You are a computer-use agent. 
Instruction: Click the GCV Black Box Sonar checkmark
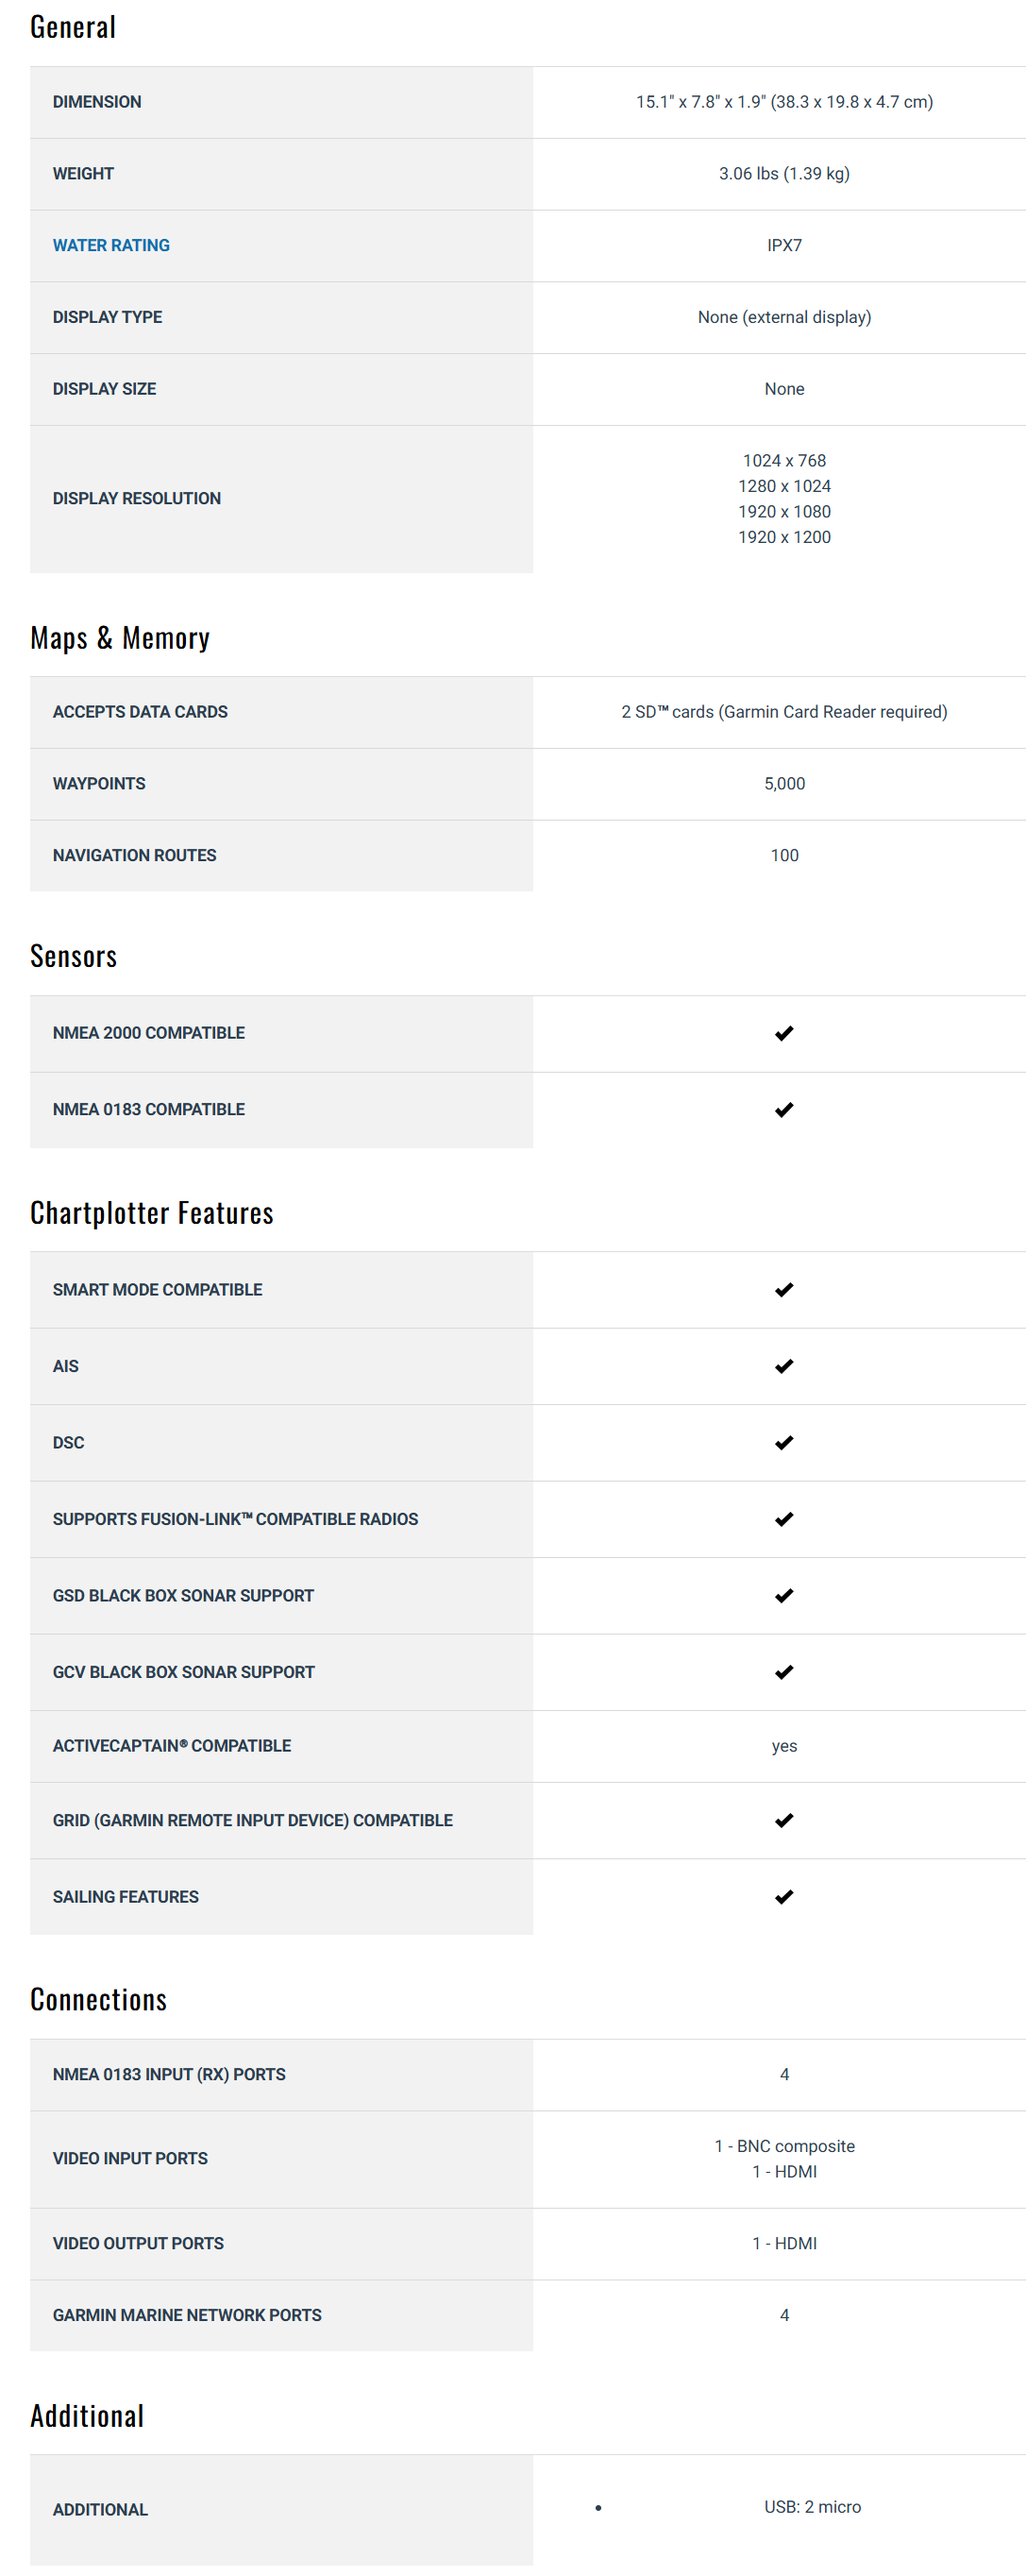[x=784, y=1672]
